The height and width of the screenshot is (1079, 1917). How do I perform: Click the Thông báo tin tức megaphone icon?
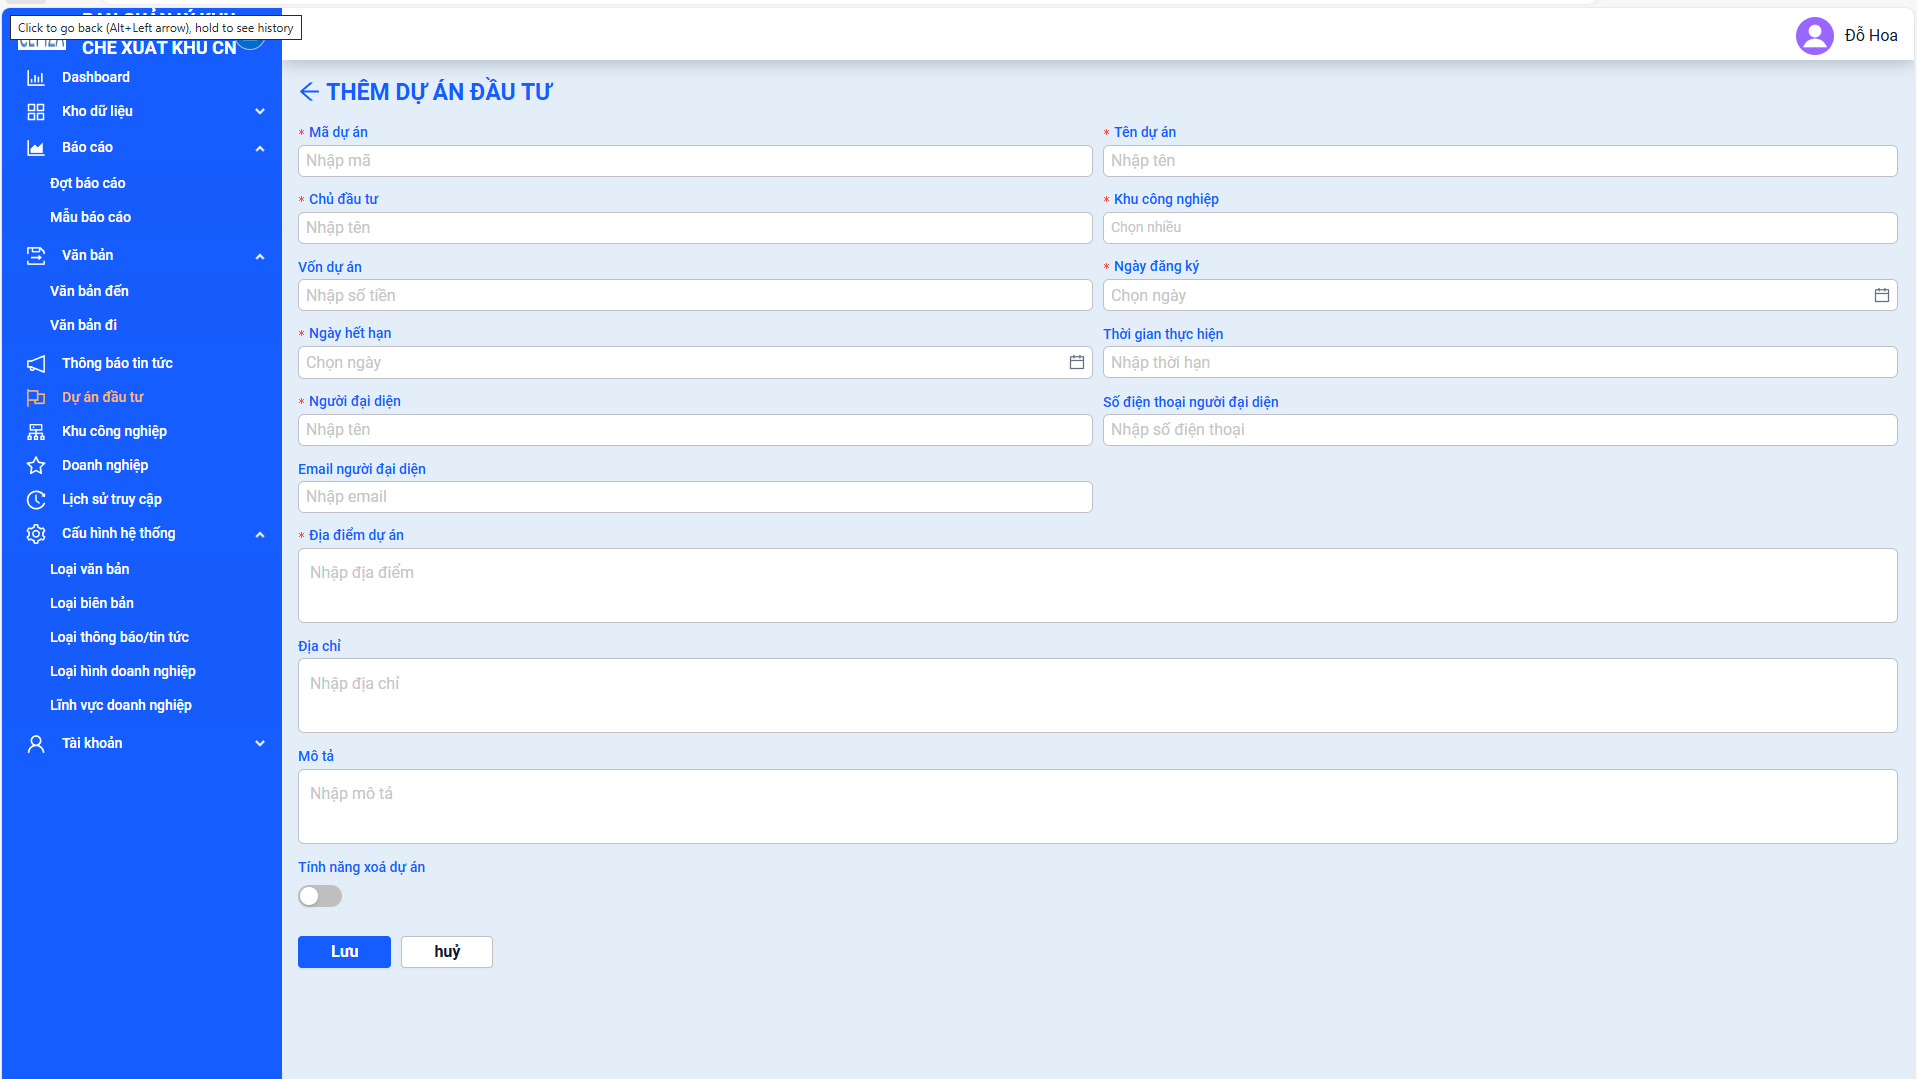(x=36, y=364)
